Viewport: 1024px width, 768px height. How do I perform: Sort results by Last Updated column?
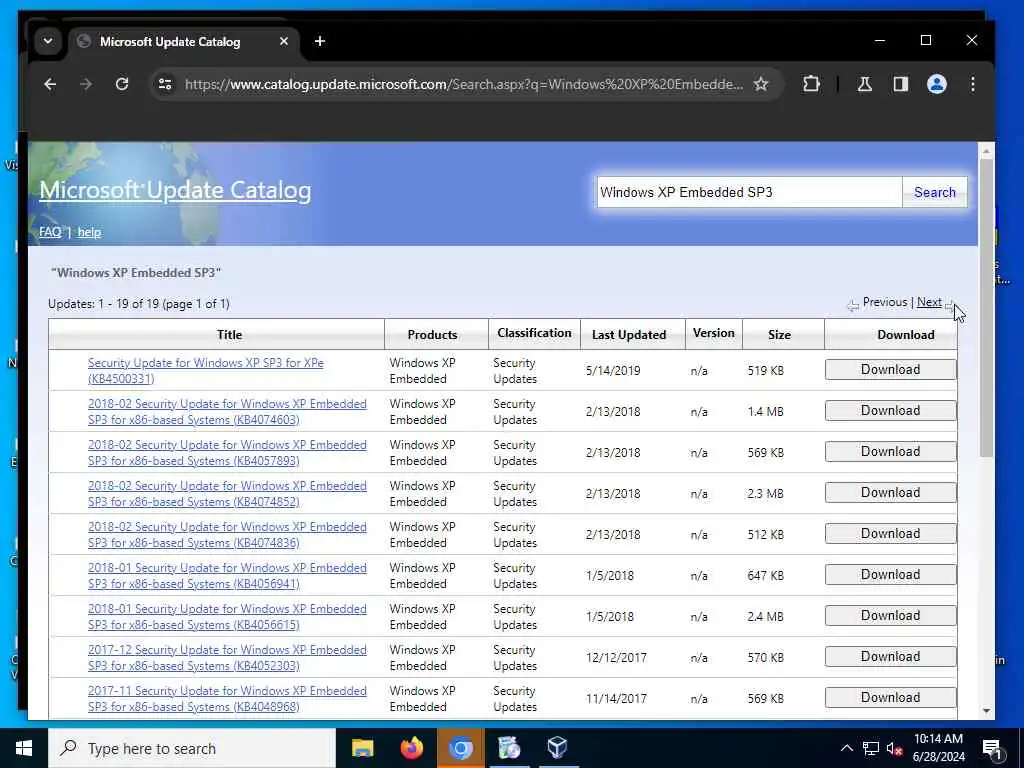pos(628,334)
